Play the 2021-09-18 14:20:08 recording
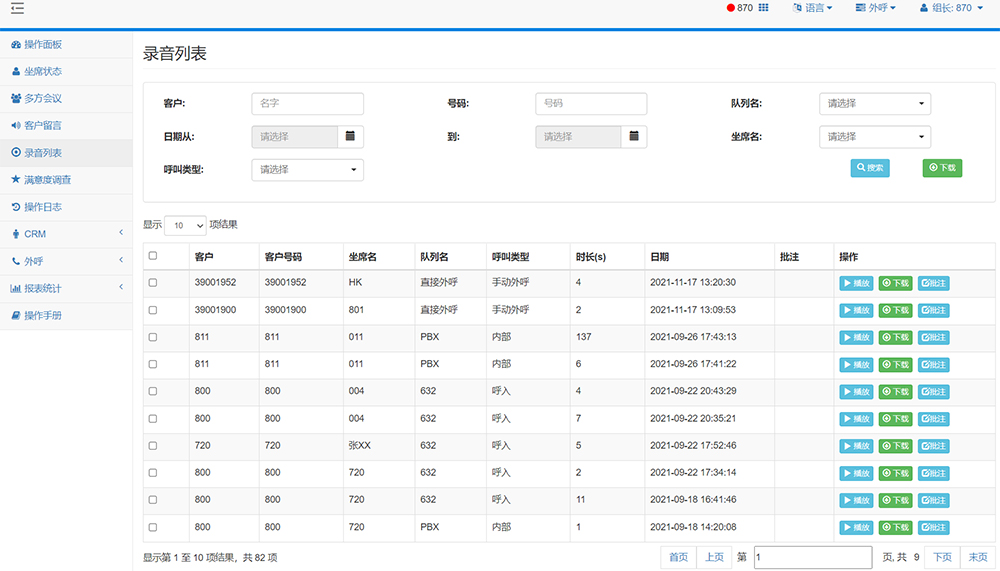The height and width of the screenshot is (571, 1000). [x=856, y=528]
